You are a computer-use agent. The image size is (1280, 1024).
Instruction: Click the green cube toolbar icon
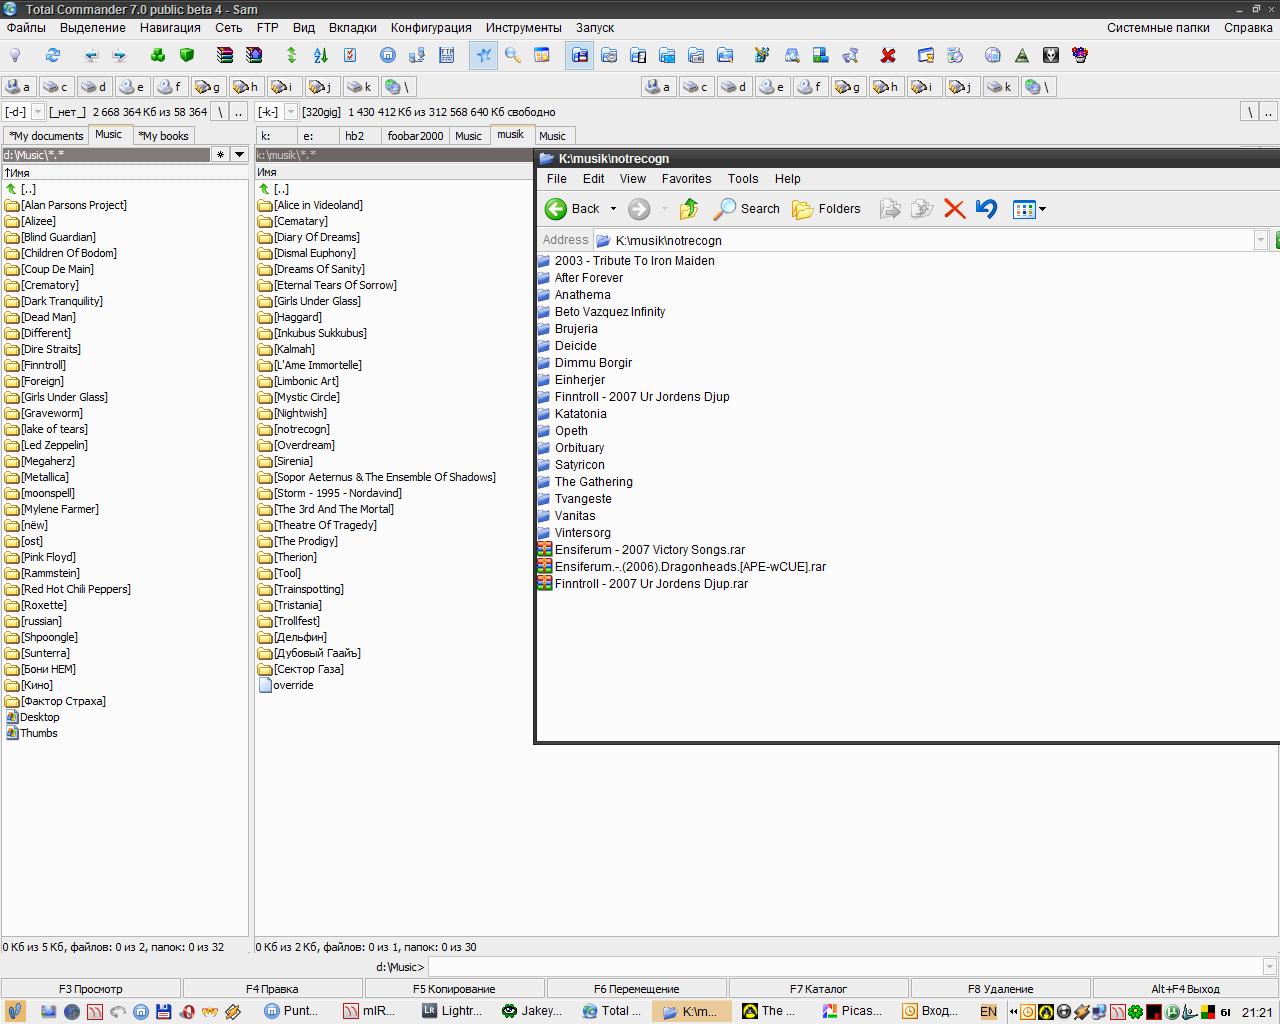pos(187,55)
